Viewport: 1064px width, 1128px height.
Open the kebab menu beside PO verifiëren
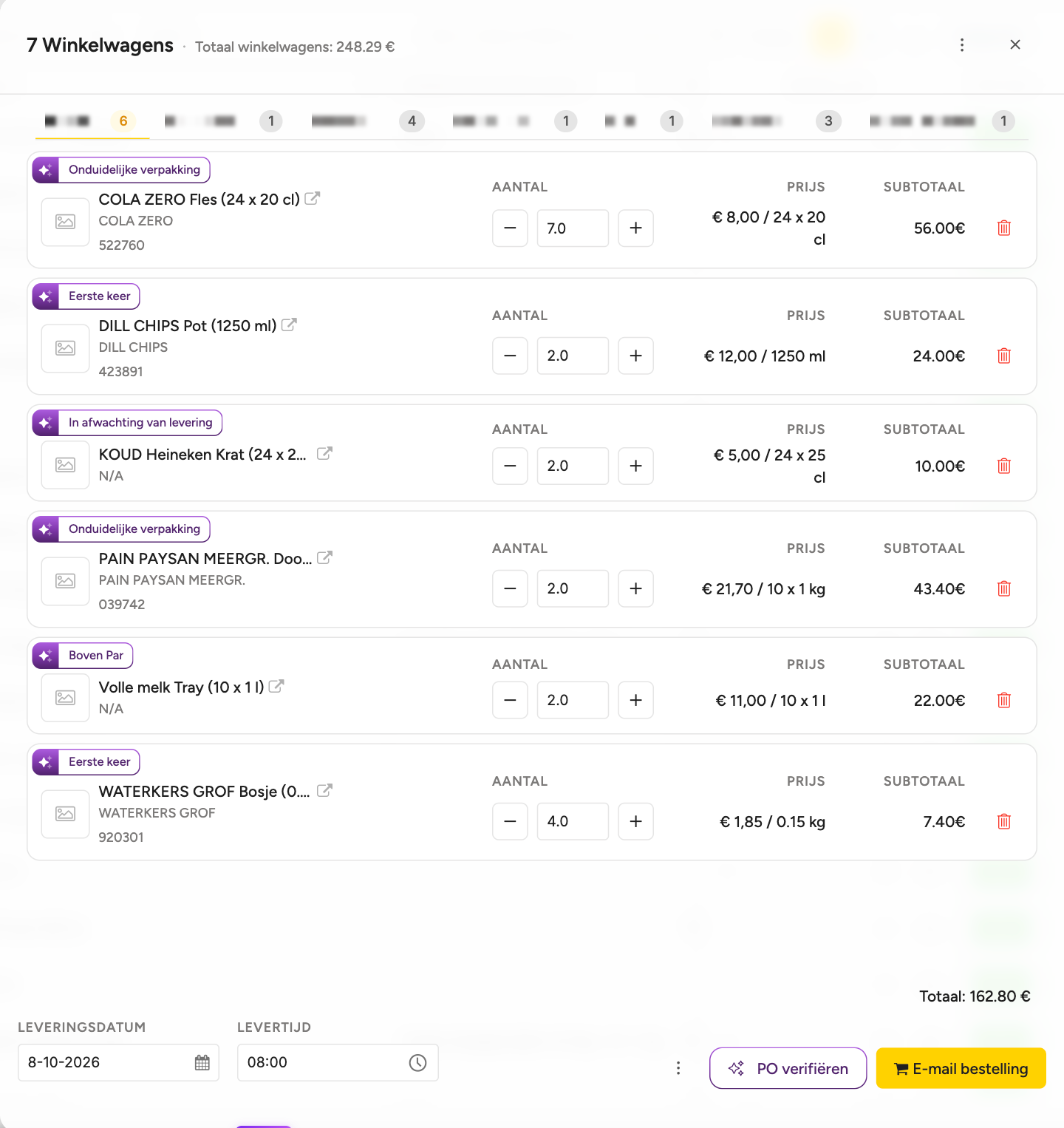678,1068
